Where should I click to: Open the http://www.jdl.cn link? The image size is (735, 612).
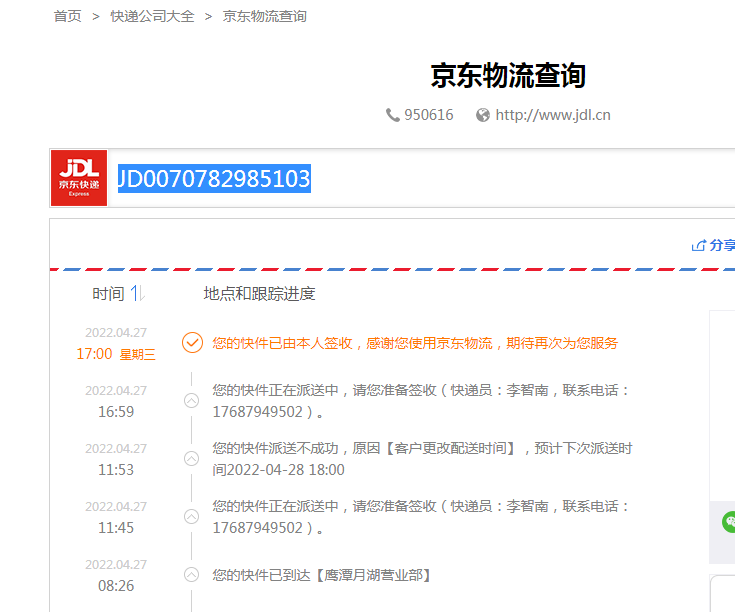[x=553, y=115]
